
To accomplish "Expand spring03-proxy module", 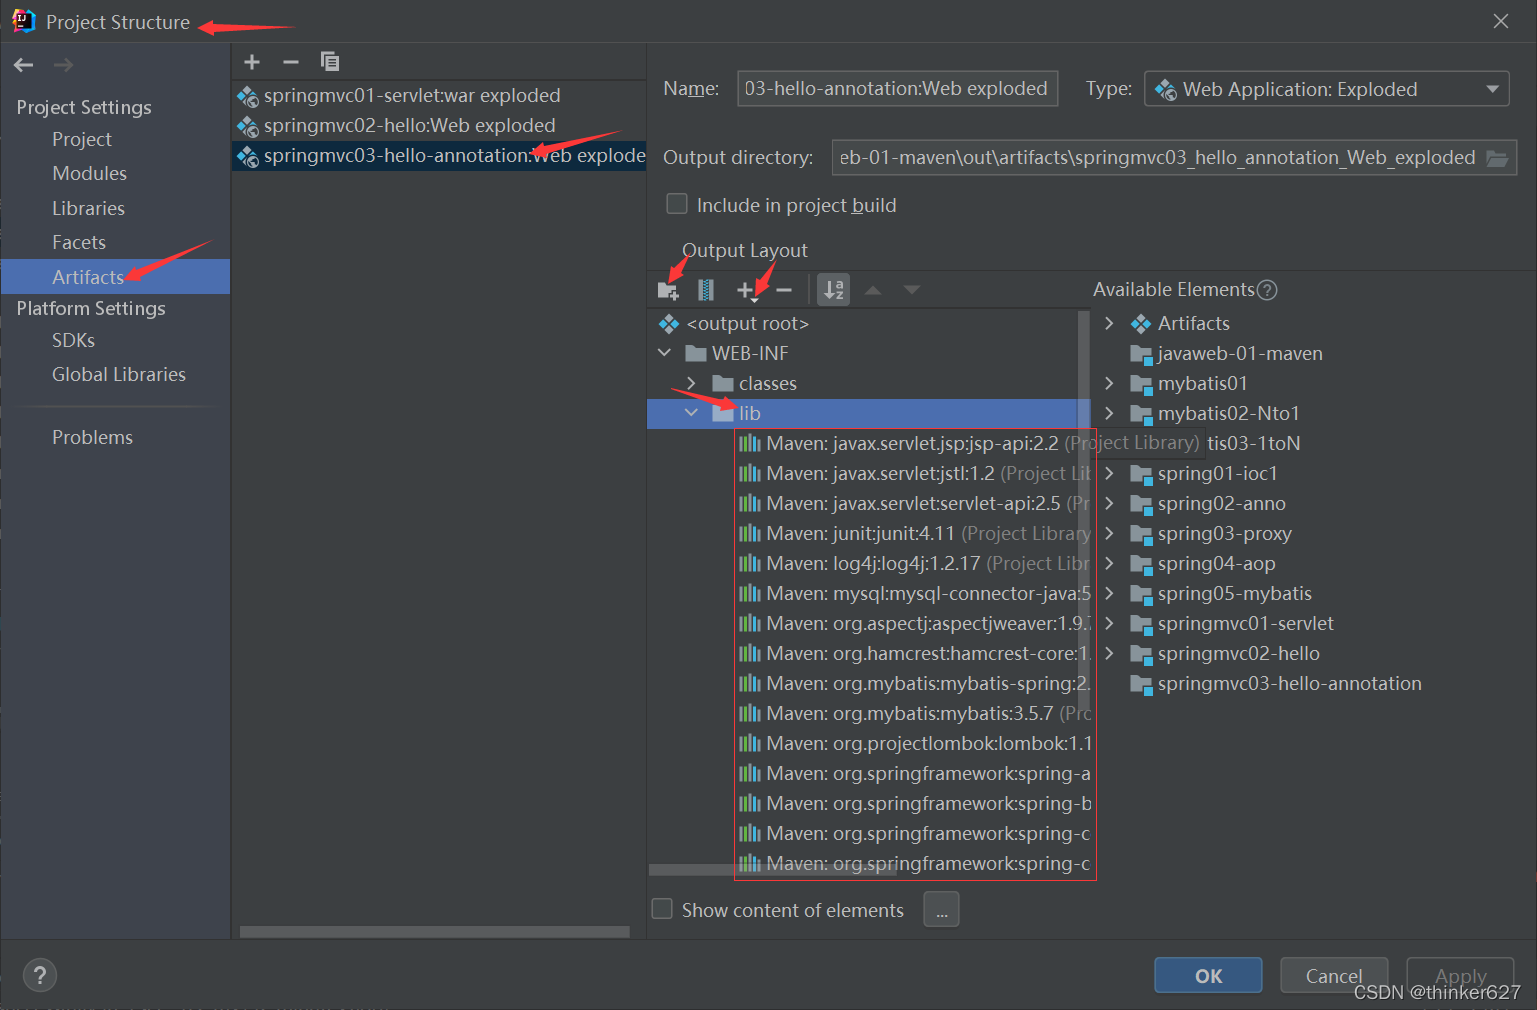I will point(1109,533).
